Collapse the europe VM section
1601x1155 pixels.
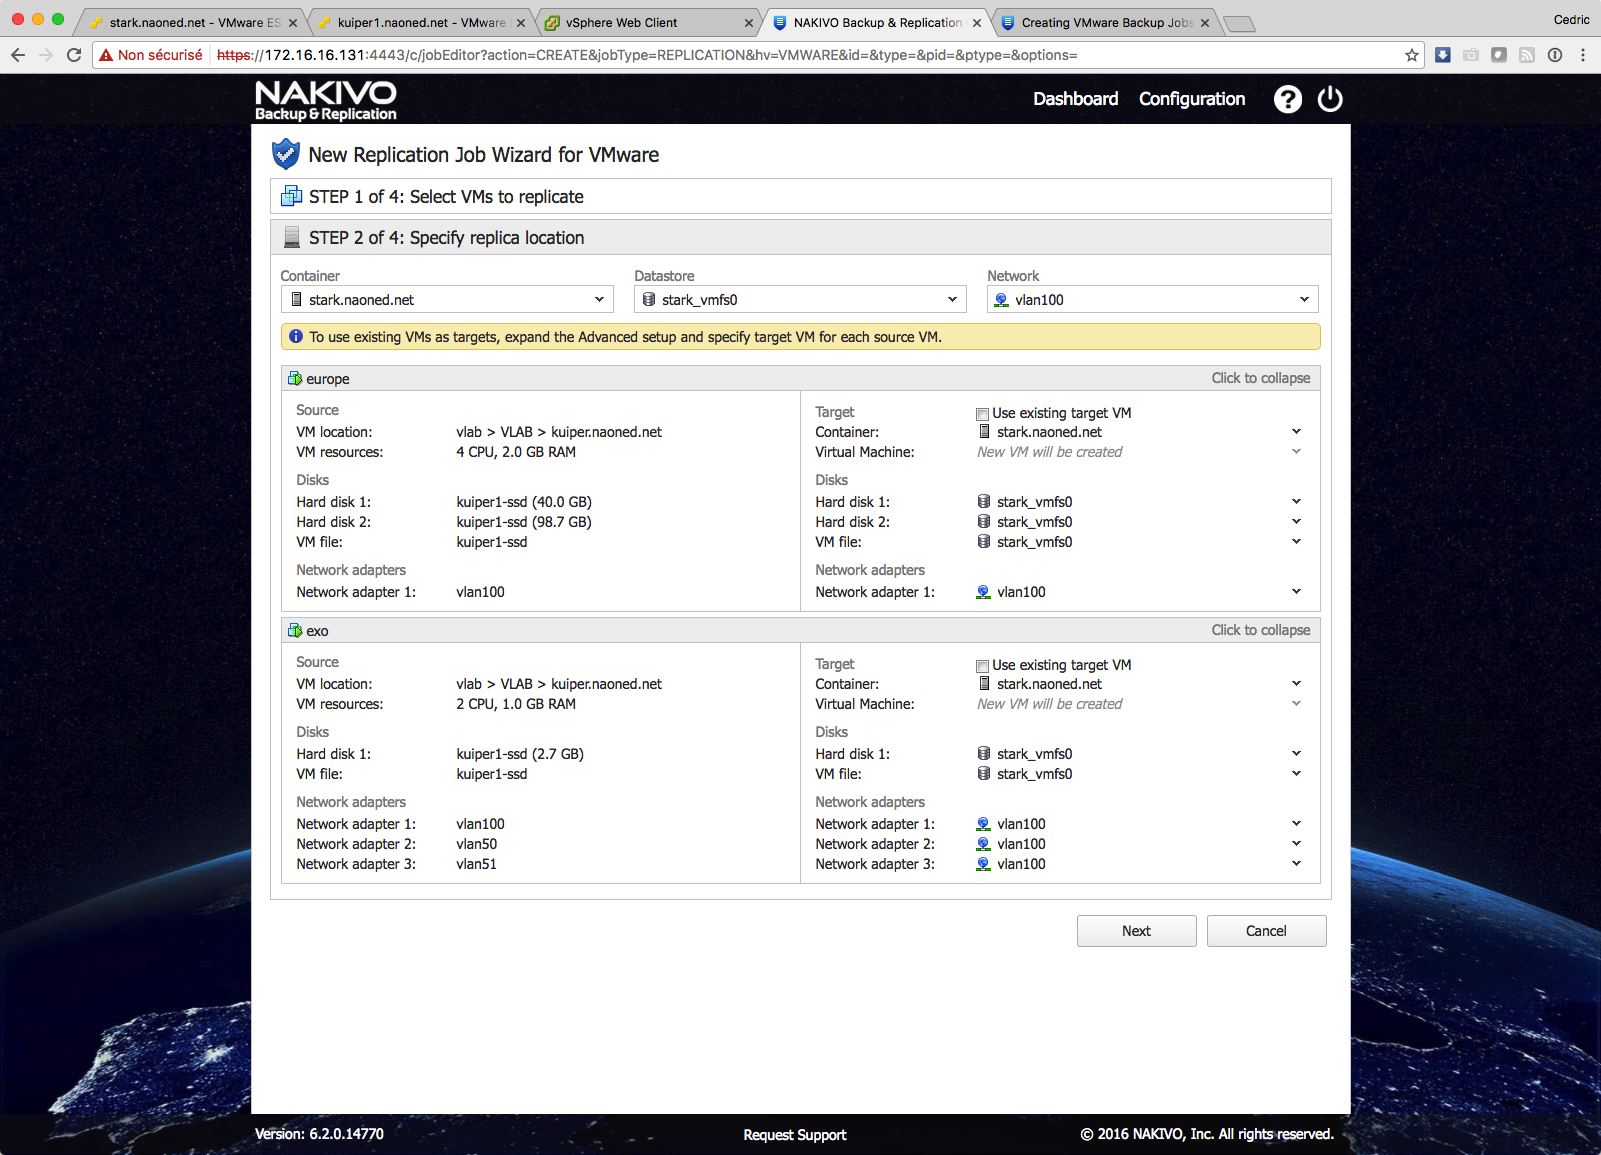[1260, 378]
